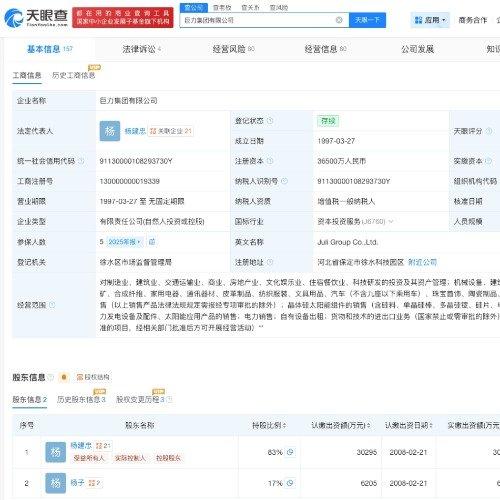
Task: Click 受益所有人 tag under 杨建忠
Action: 89,458
